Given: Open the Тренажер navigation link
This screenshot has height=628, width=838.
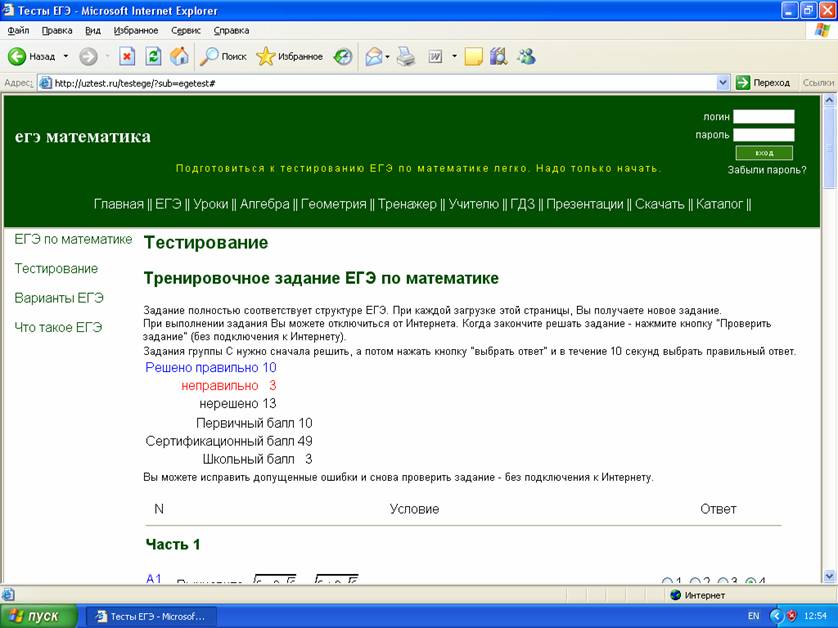Looking at the screenshot, I should point(407,204).
